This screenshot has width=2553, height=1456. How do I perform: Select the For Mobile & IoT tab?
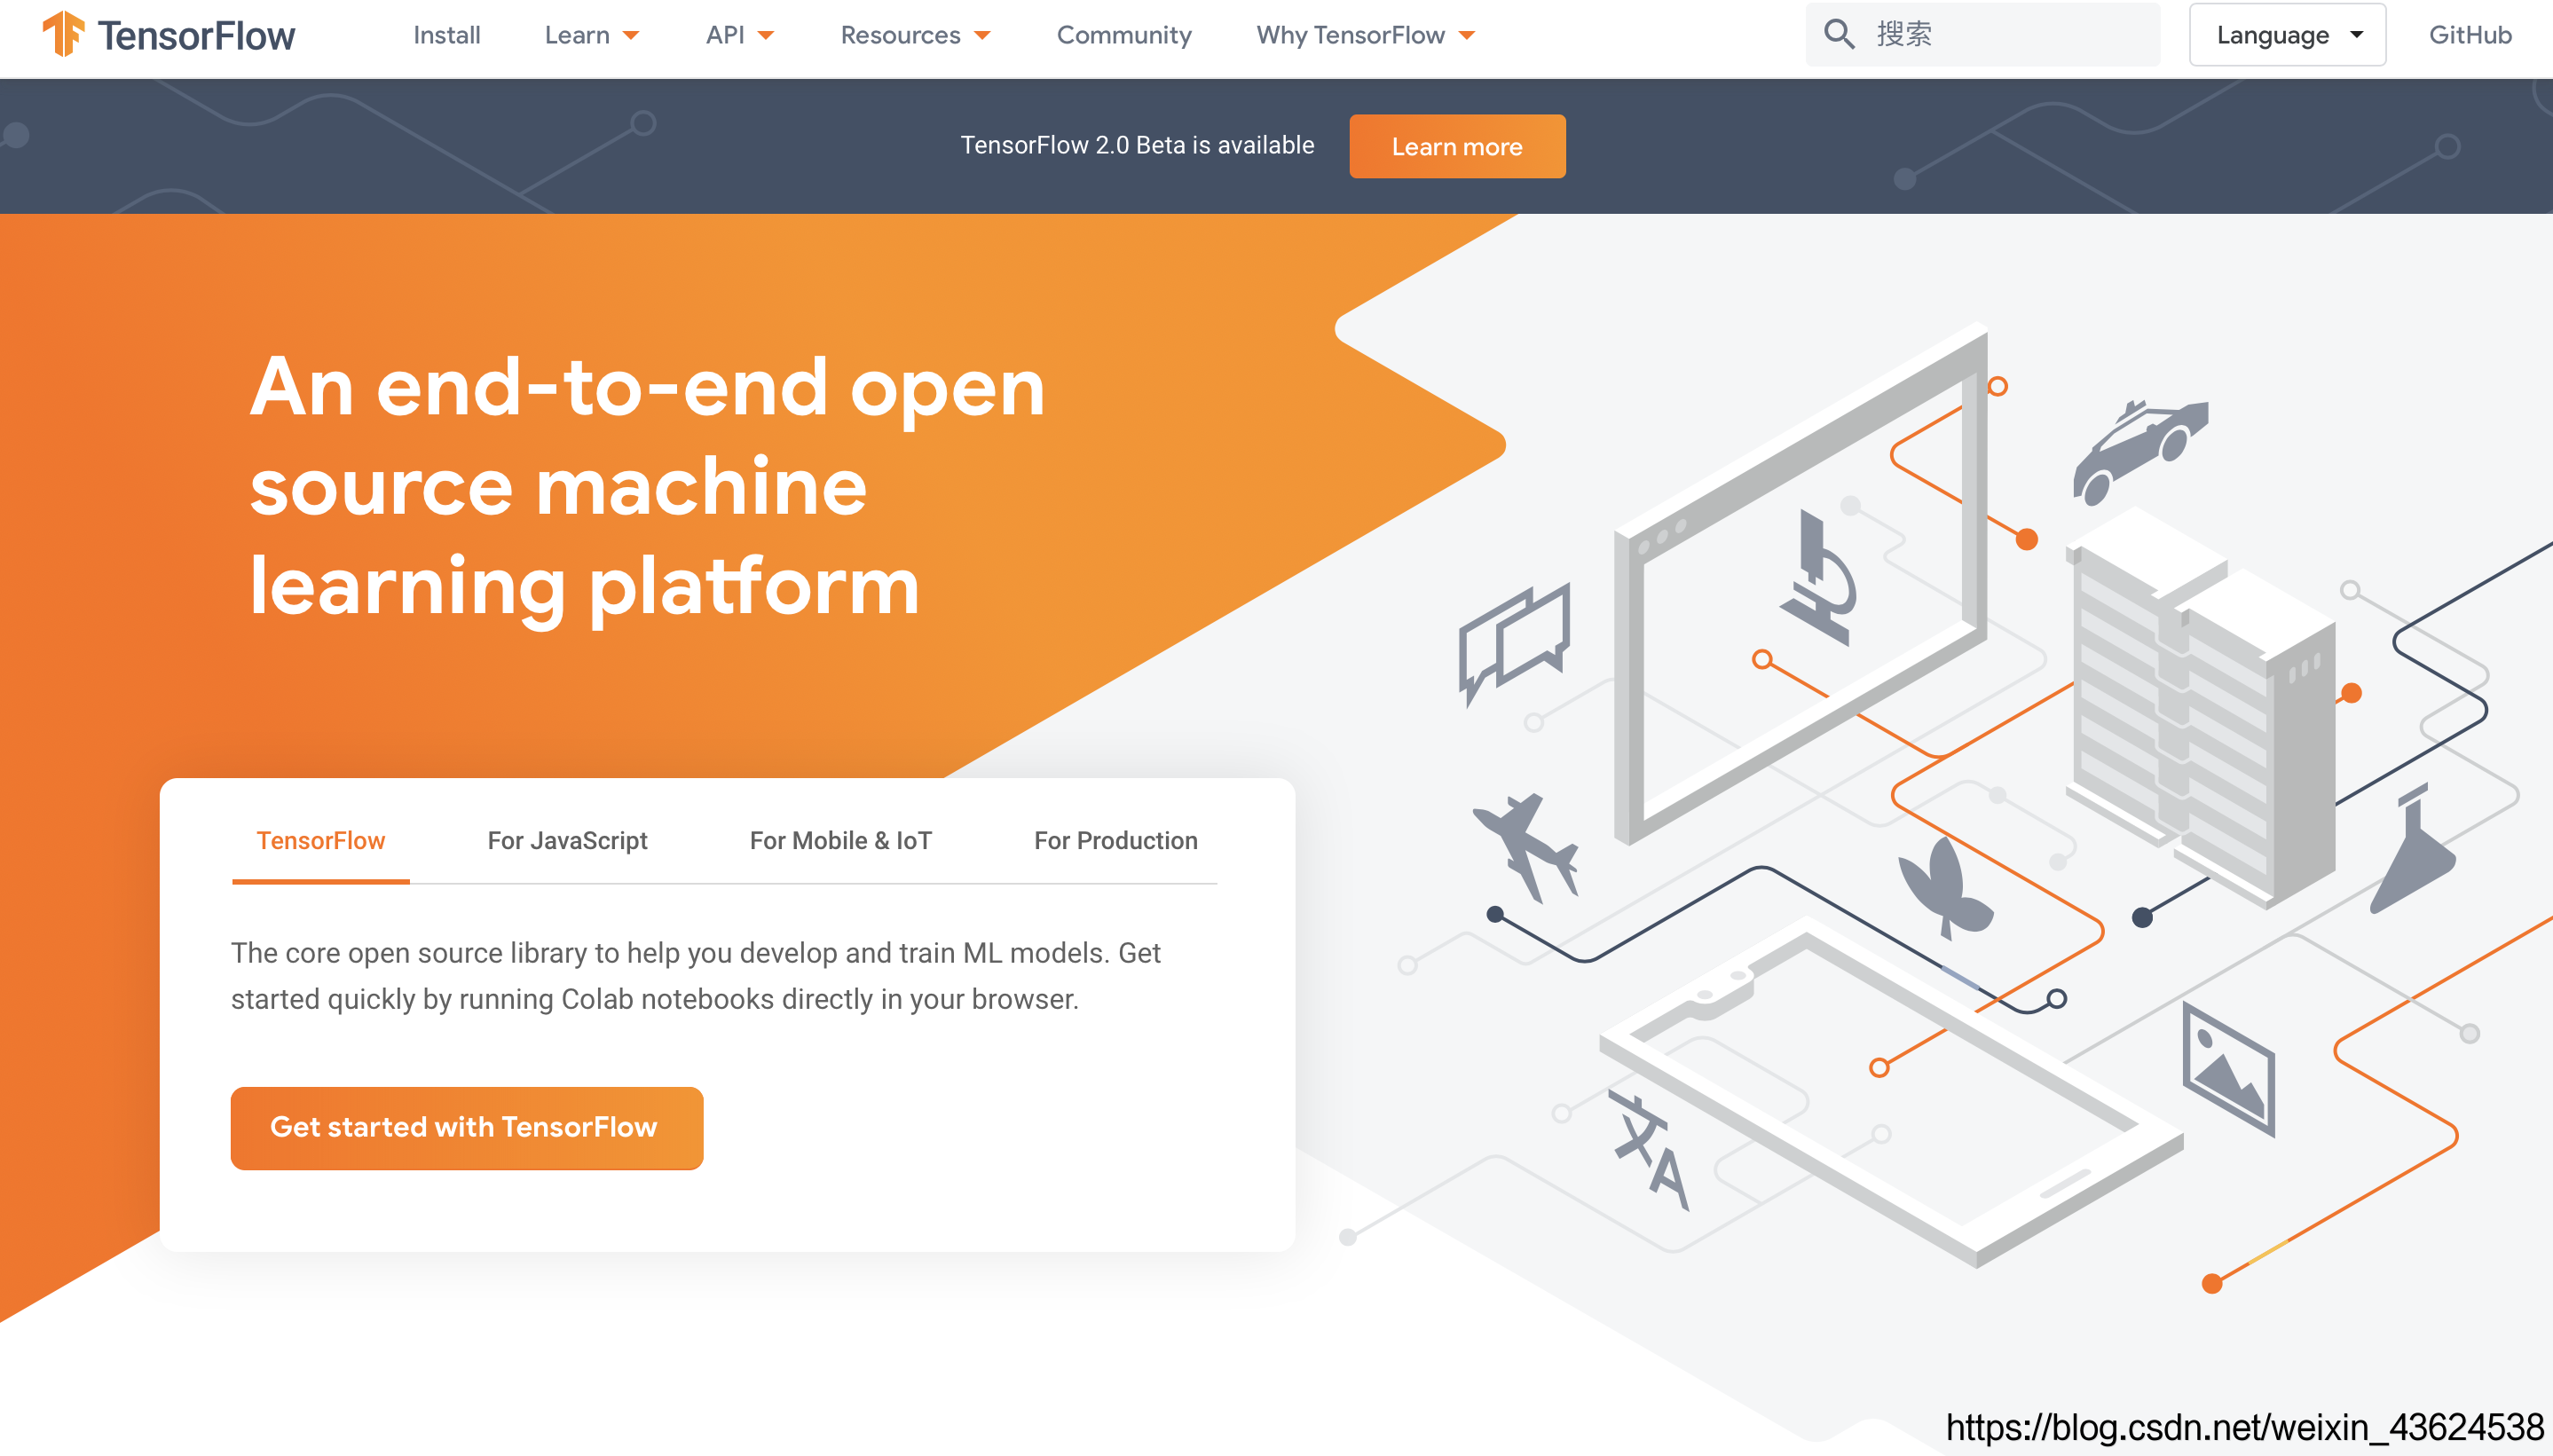[x=840, y=840]
